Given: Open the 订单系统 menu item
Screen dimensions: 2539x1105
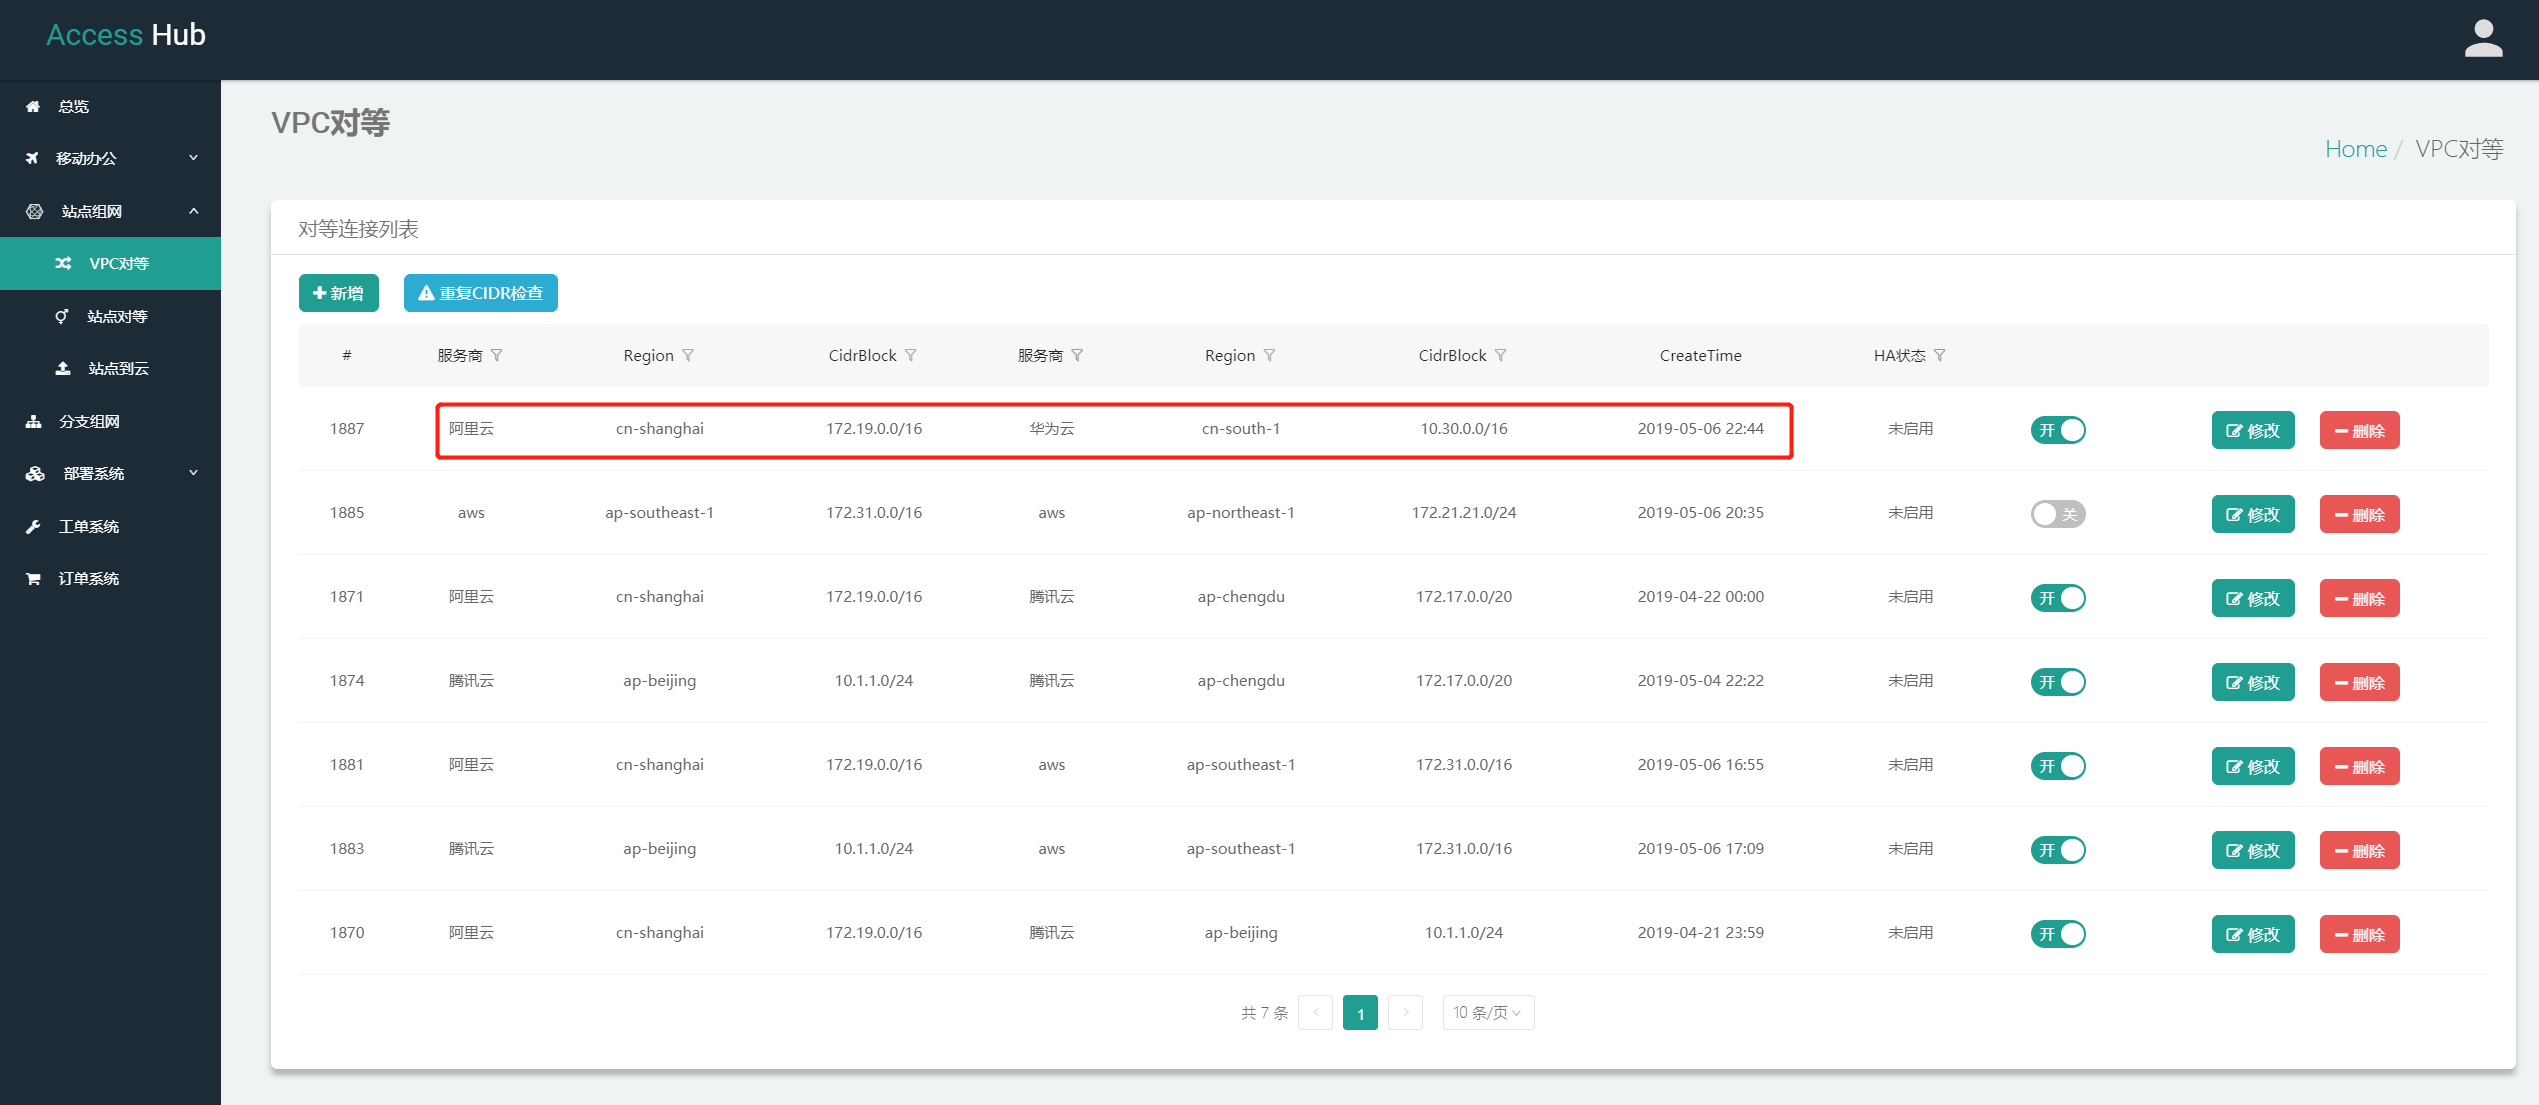Looking at the screenshot, I should [110, 578].
